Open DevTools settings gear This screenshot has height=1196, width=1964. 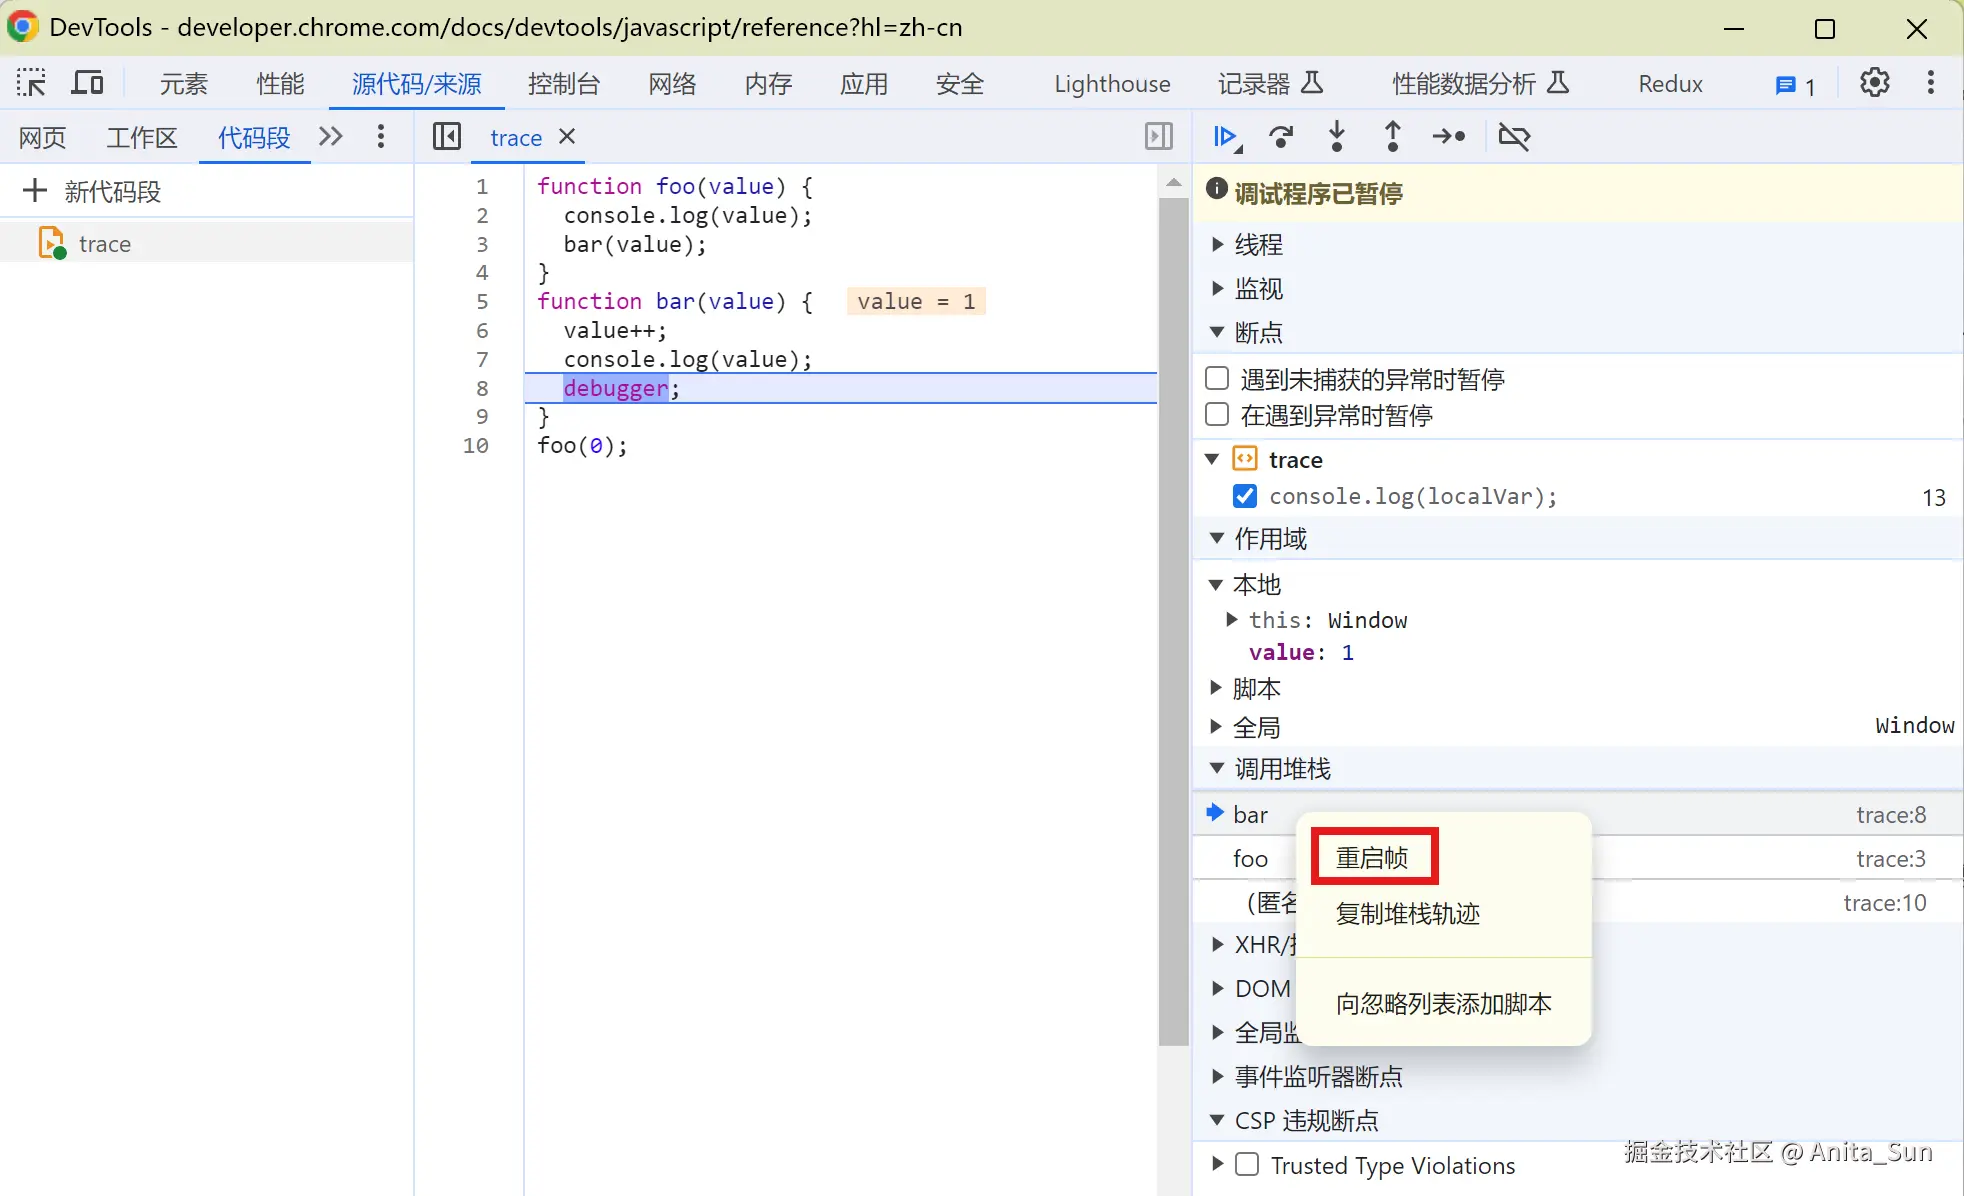[x=1874, y=84]
